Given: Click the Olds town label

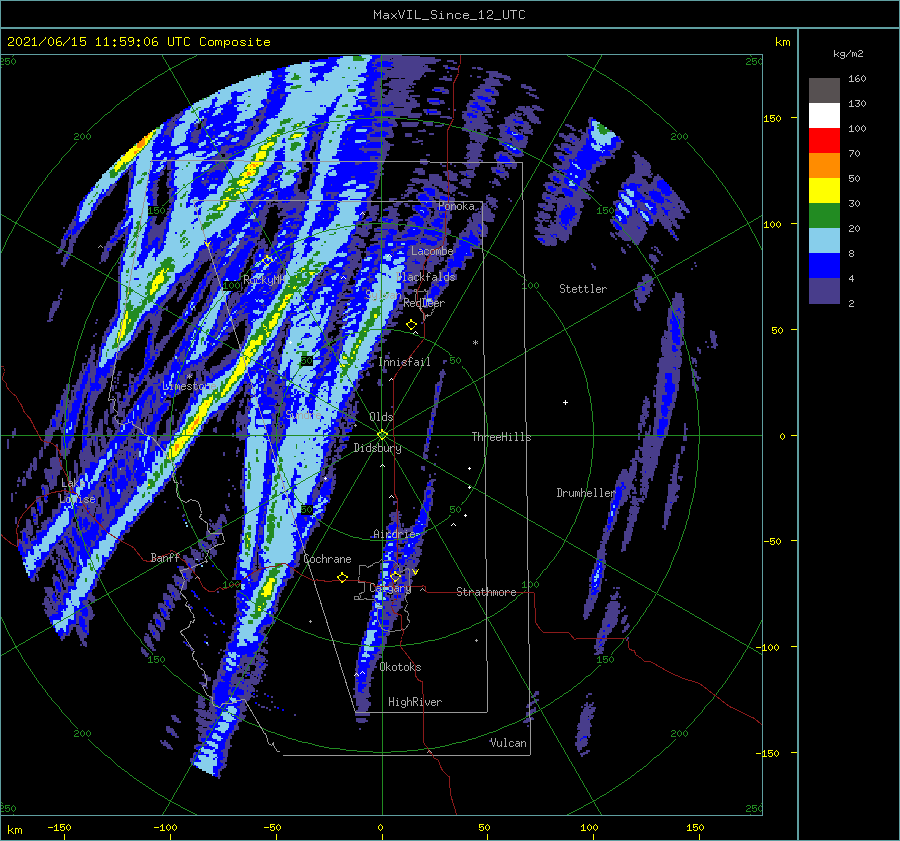Looking at the screenshot, I should [x=381, y=417].
